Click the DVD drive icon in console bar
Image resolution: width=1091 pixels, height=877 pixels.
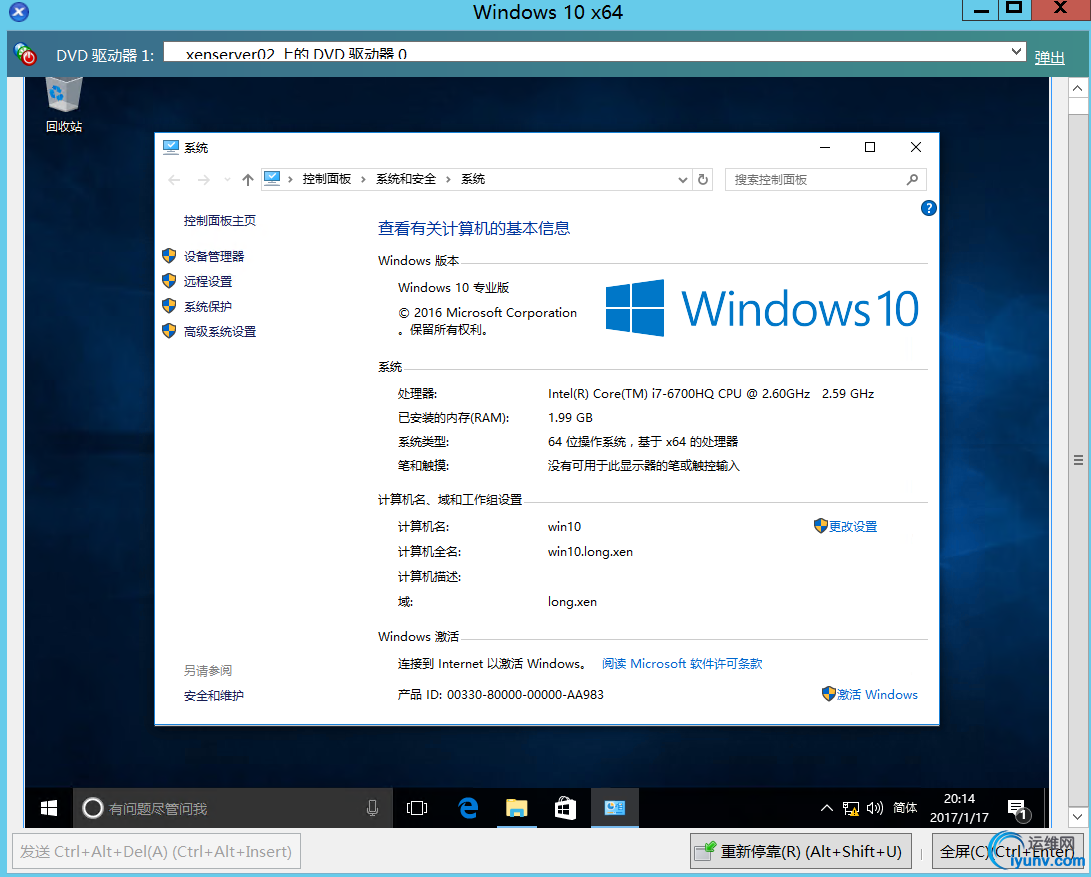click(x=25, y=54)
